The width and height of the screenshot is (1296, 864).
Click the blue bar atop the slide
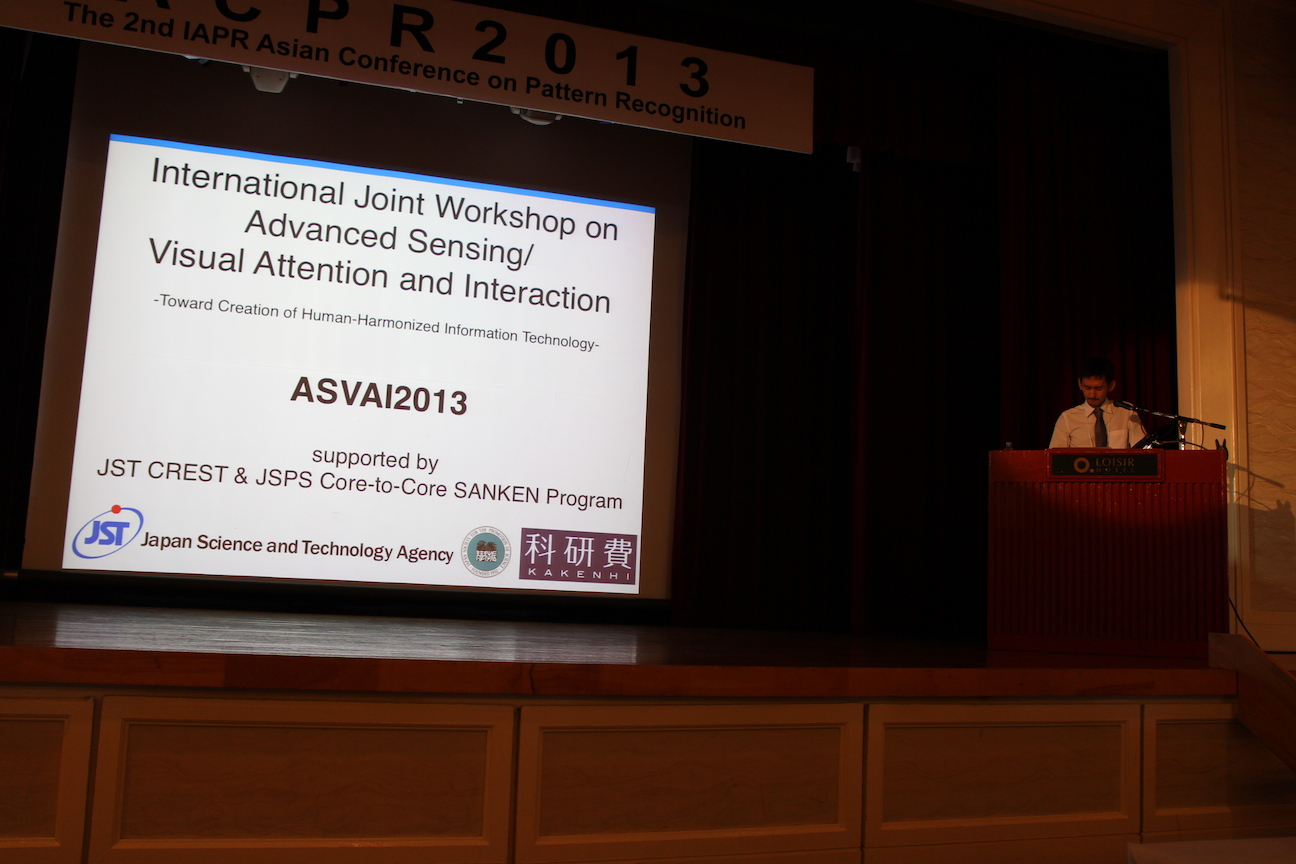(380, 171)
